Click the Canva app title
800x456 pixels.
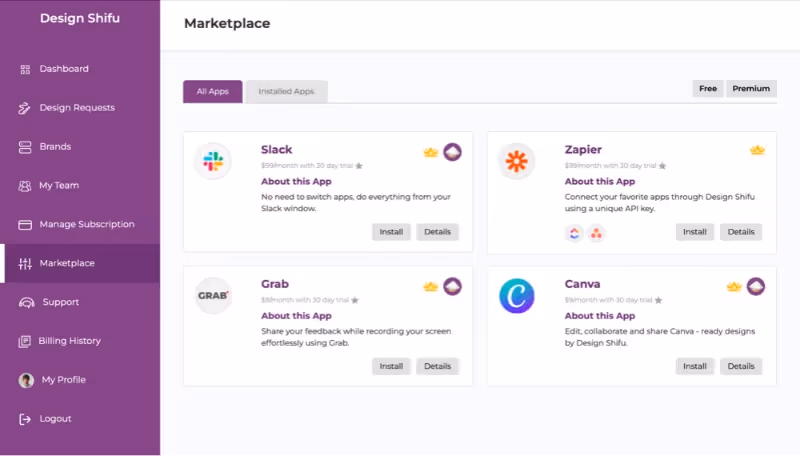tap(582, 284)
